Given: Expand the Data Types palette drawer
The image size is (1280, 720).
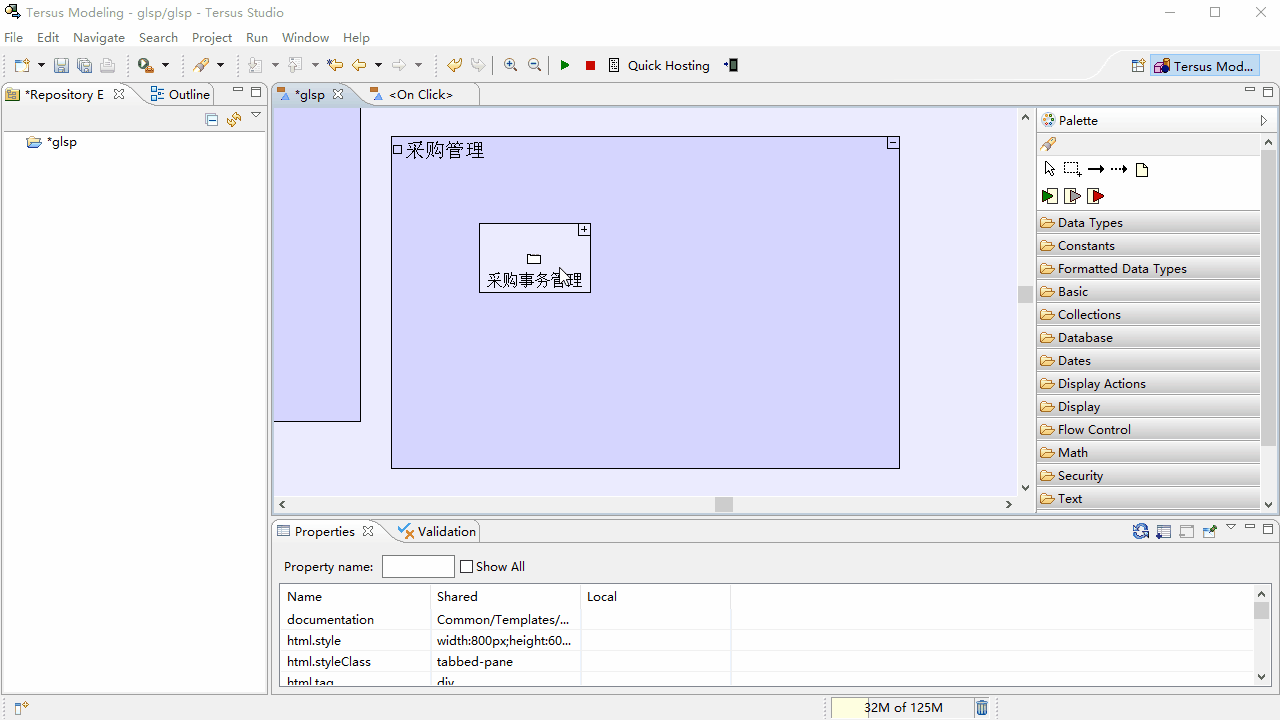Looking at the screenshot, I should click(1149, 222).
